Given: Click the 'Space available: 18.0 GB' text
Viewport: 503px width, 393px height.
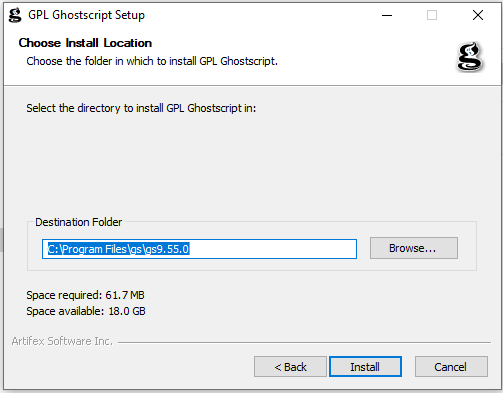Looking at the screenshot, I should pyautogui.click(x=86, y=311).
